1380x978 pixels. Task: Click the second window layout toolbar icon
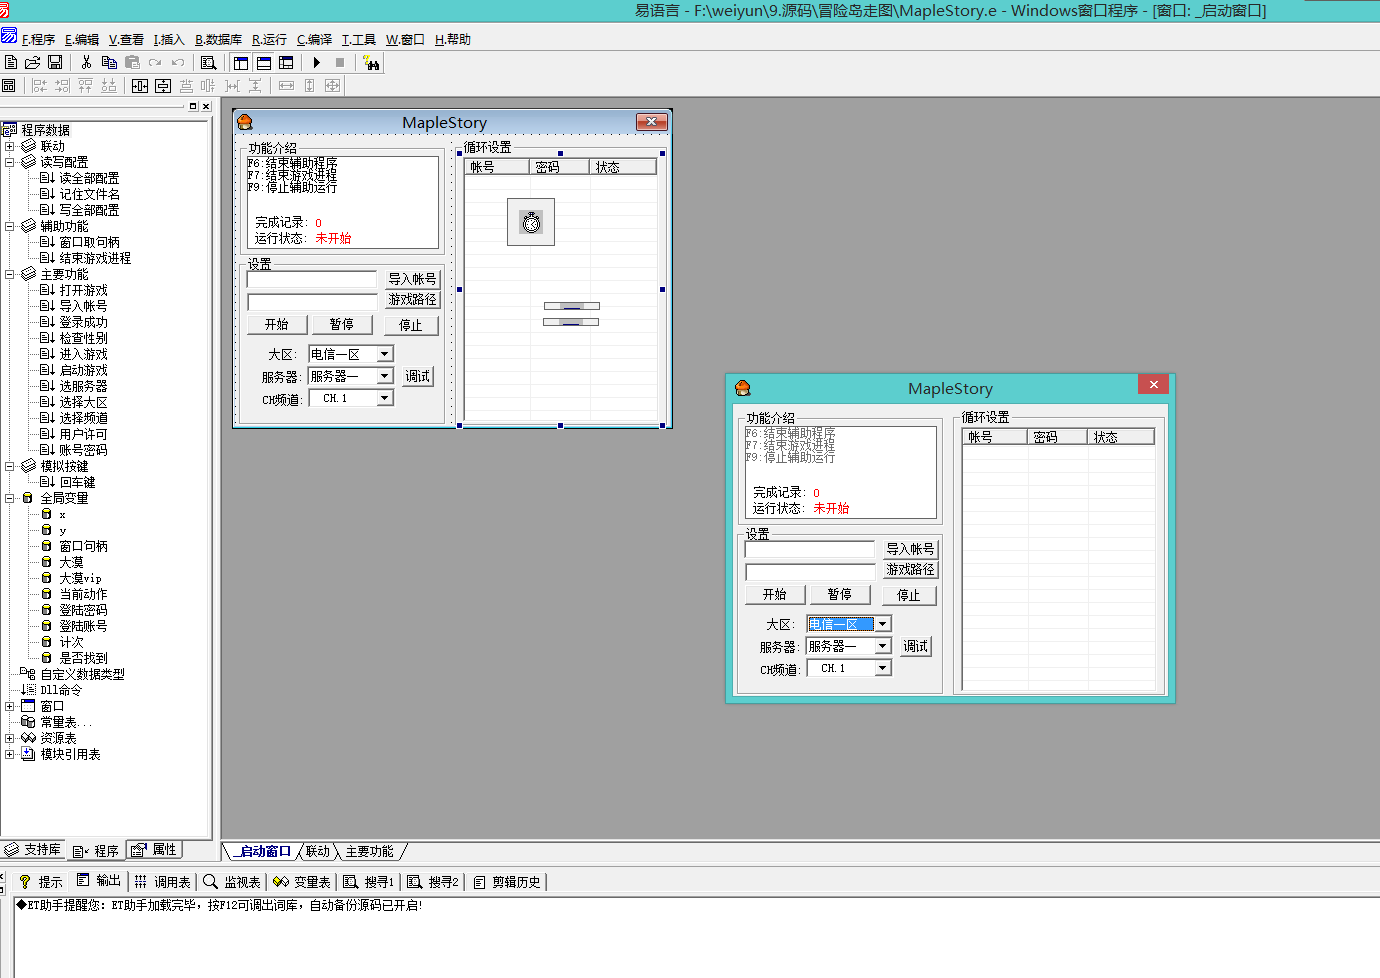point(264,62)
